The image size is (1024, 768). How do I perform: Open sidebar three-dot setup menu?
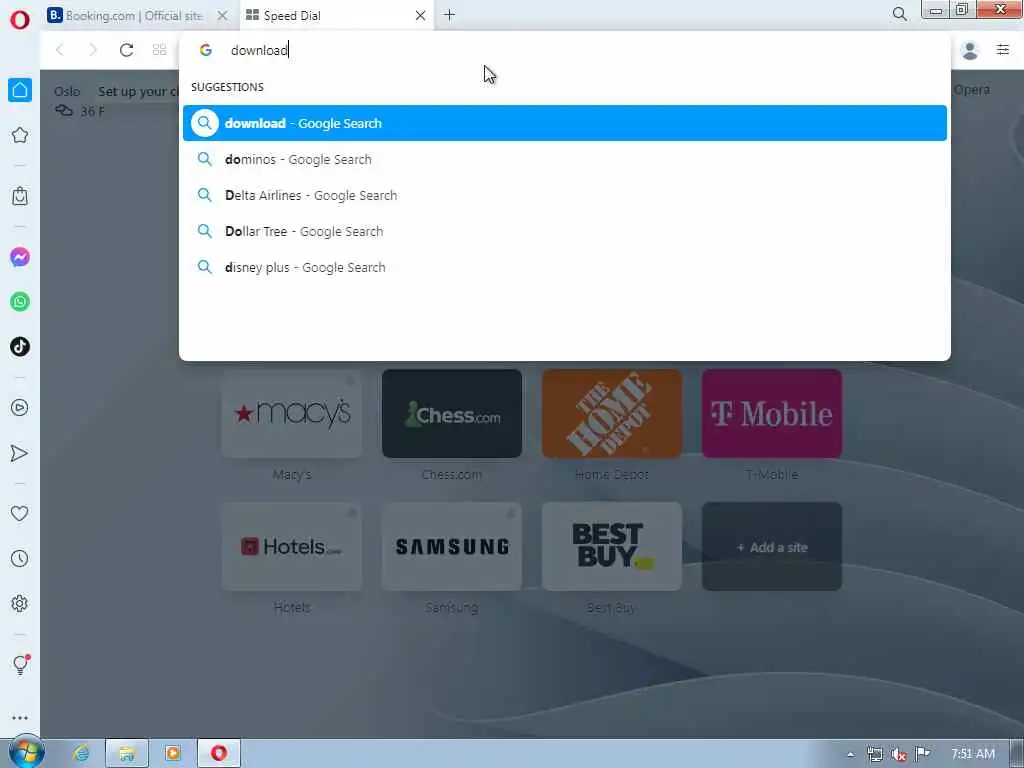coord(20,718)
